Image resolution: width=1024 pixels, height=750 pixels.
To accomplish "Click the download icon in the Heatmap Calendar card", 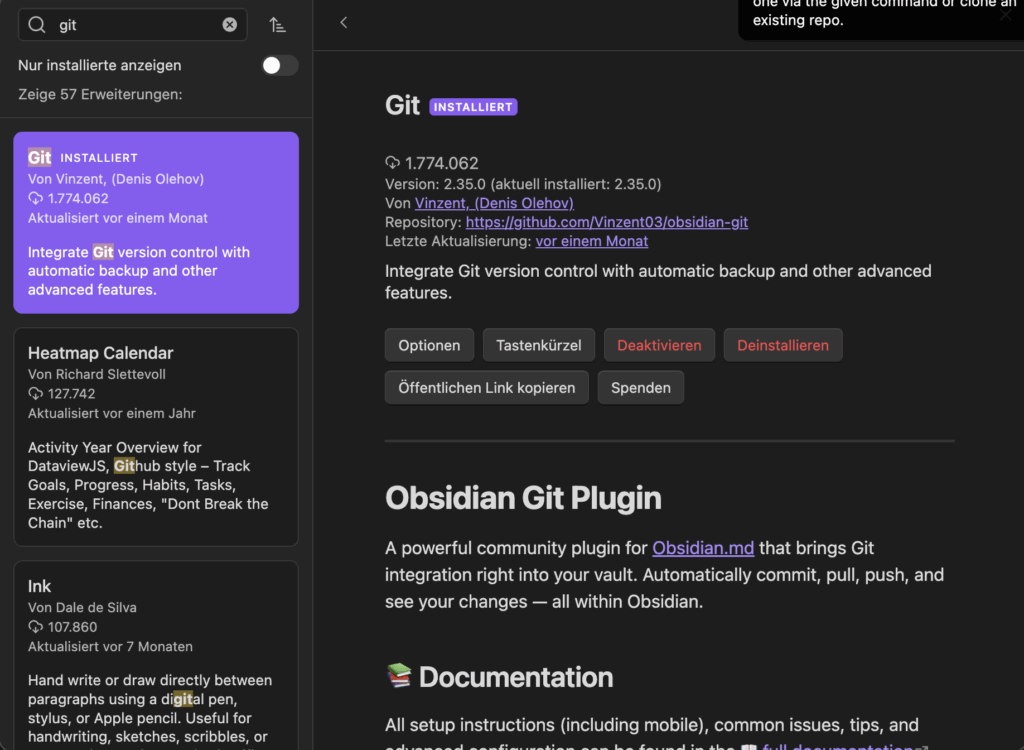I will (36, 394).
